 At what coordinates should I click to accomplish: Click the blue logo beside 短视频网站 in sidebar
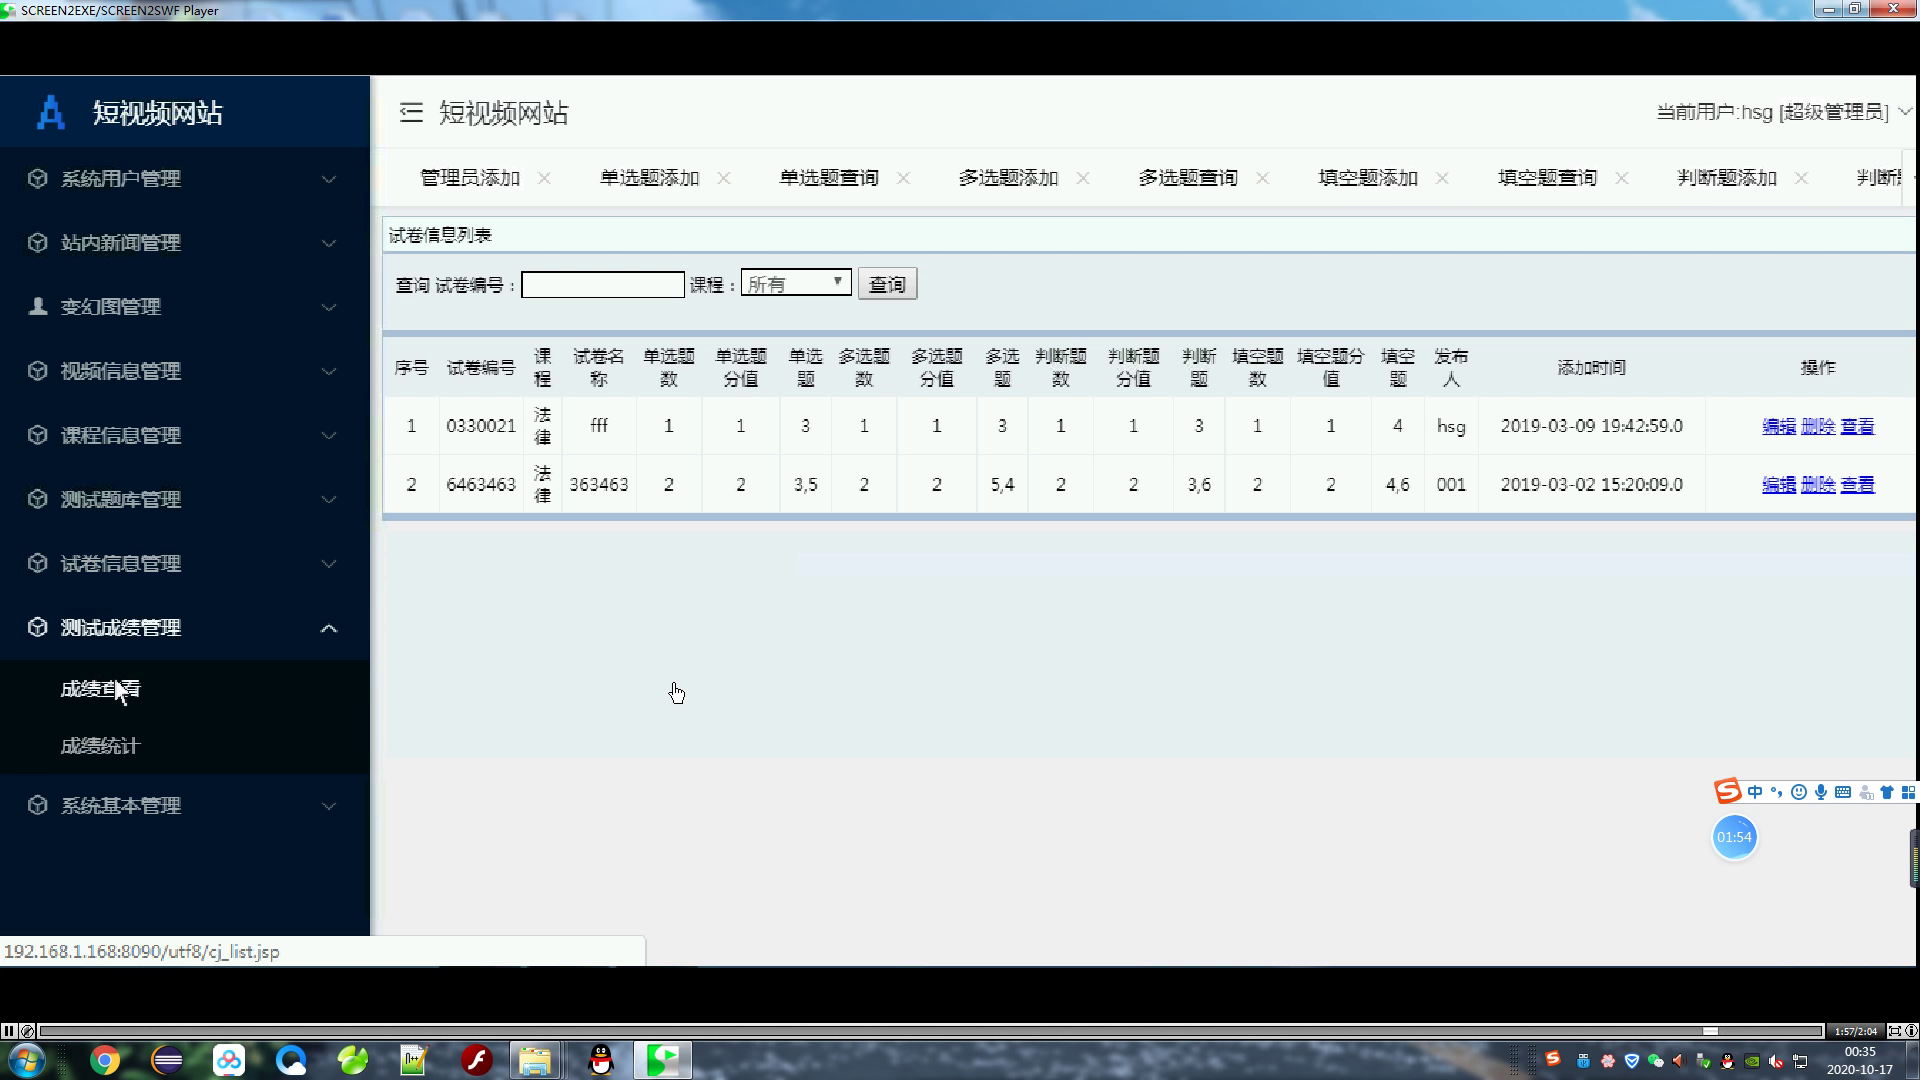tap(50, 112)
